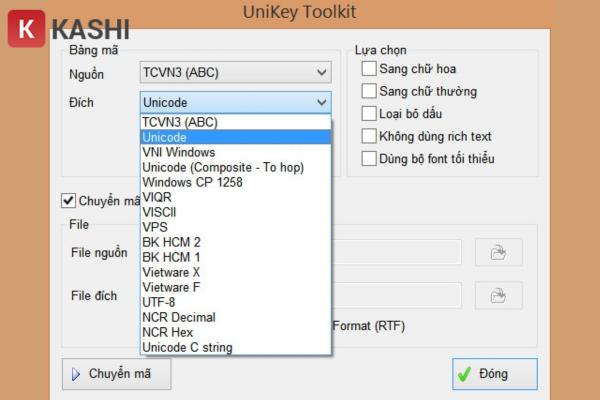Tick Dùng bộ font tối thiểu
Viewport: 600px width, 400px height.
pos(369,158)
